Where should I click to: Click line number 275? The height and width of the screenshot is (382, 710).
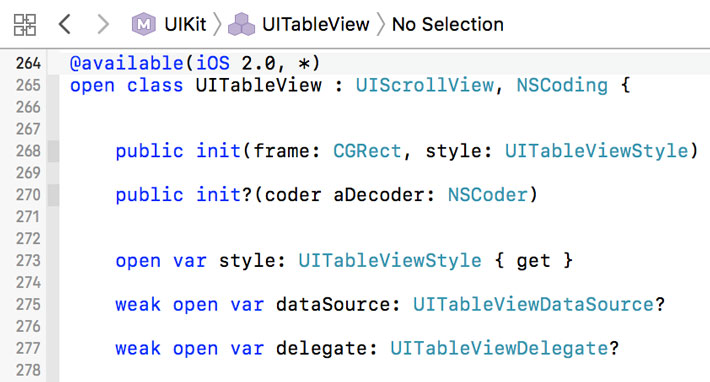(28, 305)
